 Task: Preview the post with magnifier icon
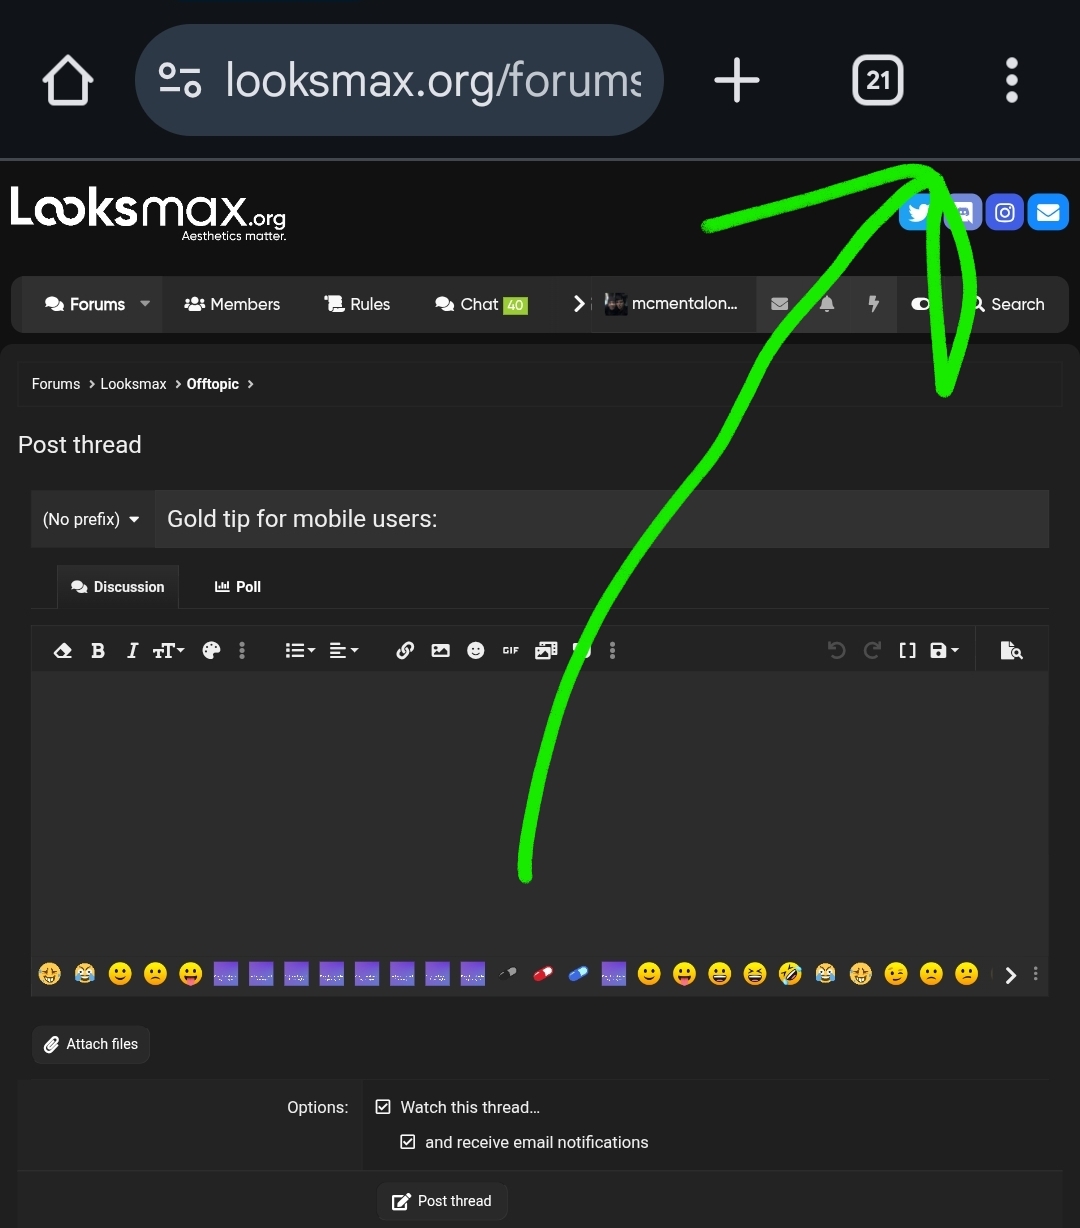pos(1011,651)
